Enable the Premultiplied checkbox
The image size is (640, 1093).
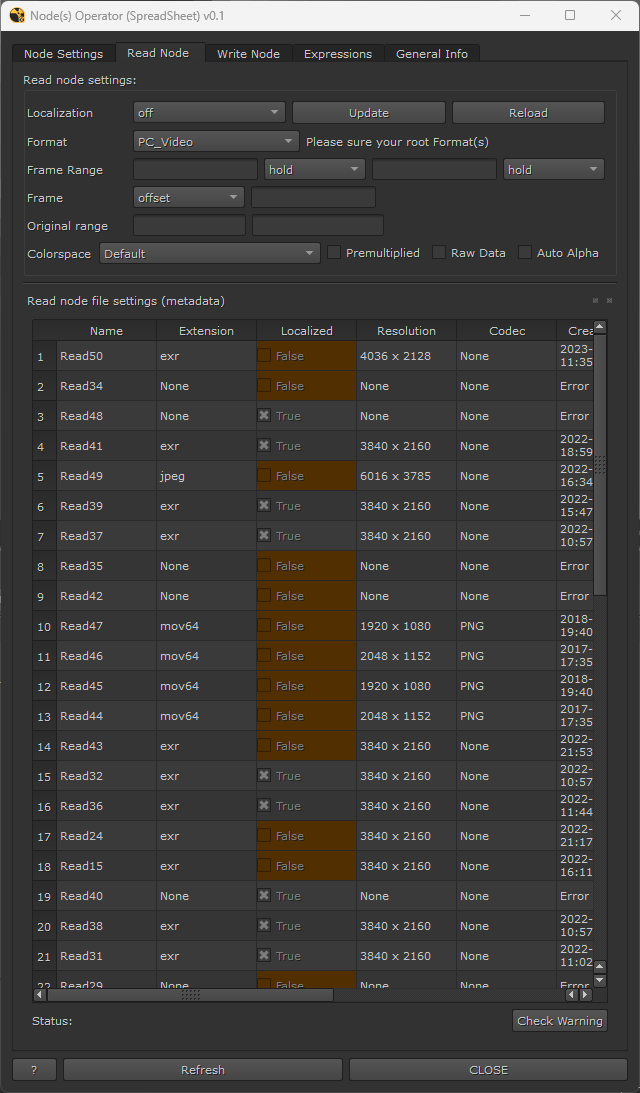(334, 253)
